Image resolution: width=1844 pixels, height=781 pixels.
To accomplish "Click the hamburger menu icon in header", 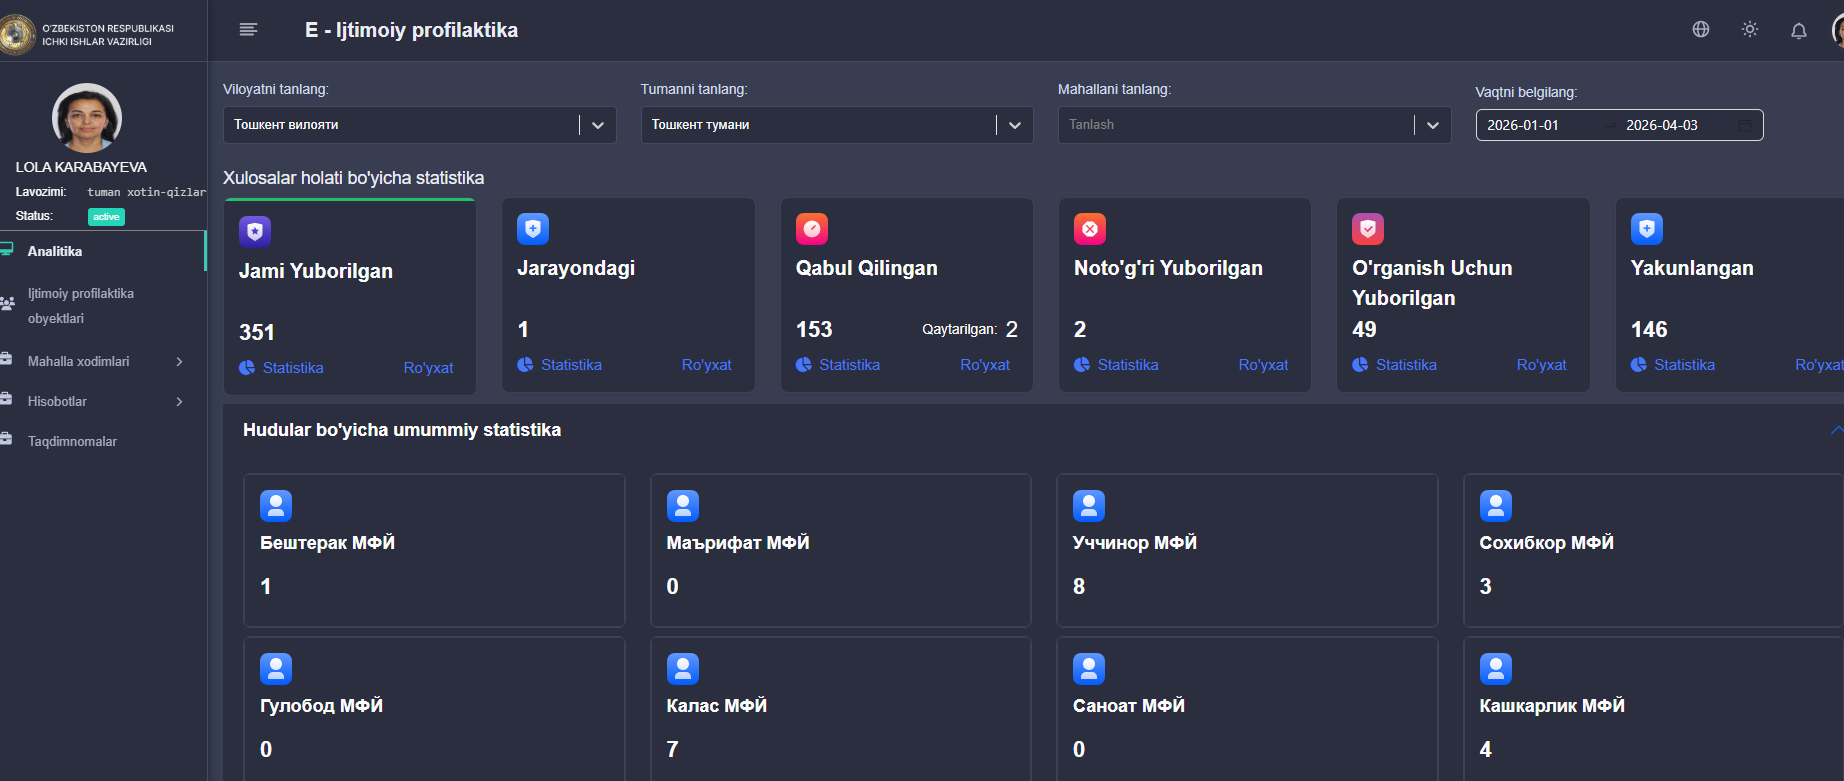I will pyautogui.click(x=248, y=30).
